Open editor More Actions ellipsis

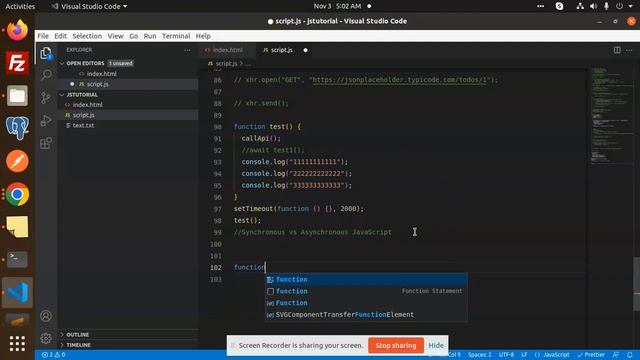click(x=629, y=50)
